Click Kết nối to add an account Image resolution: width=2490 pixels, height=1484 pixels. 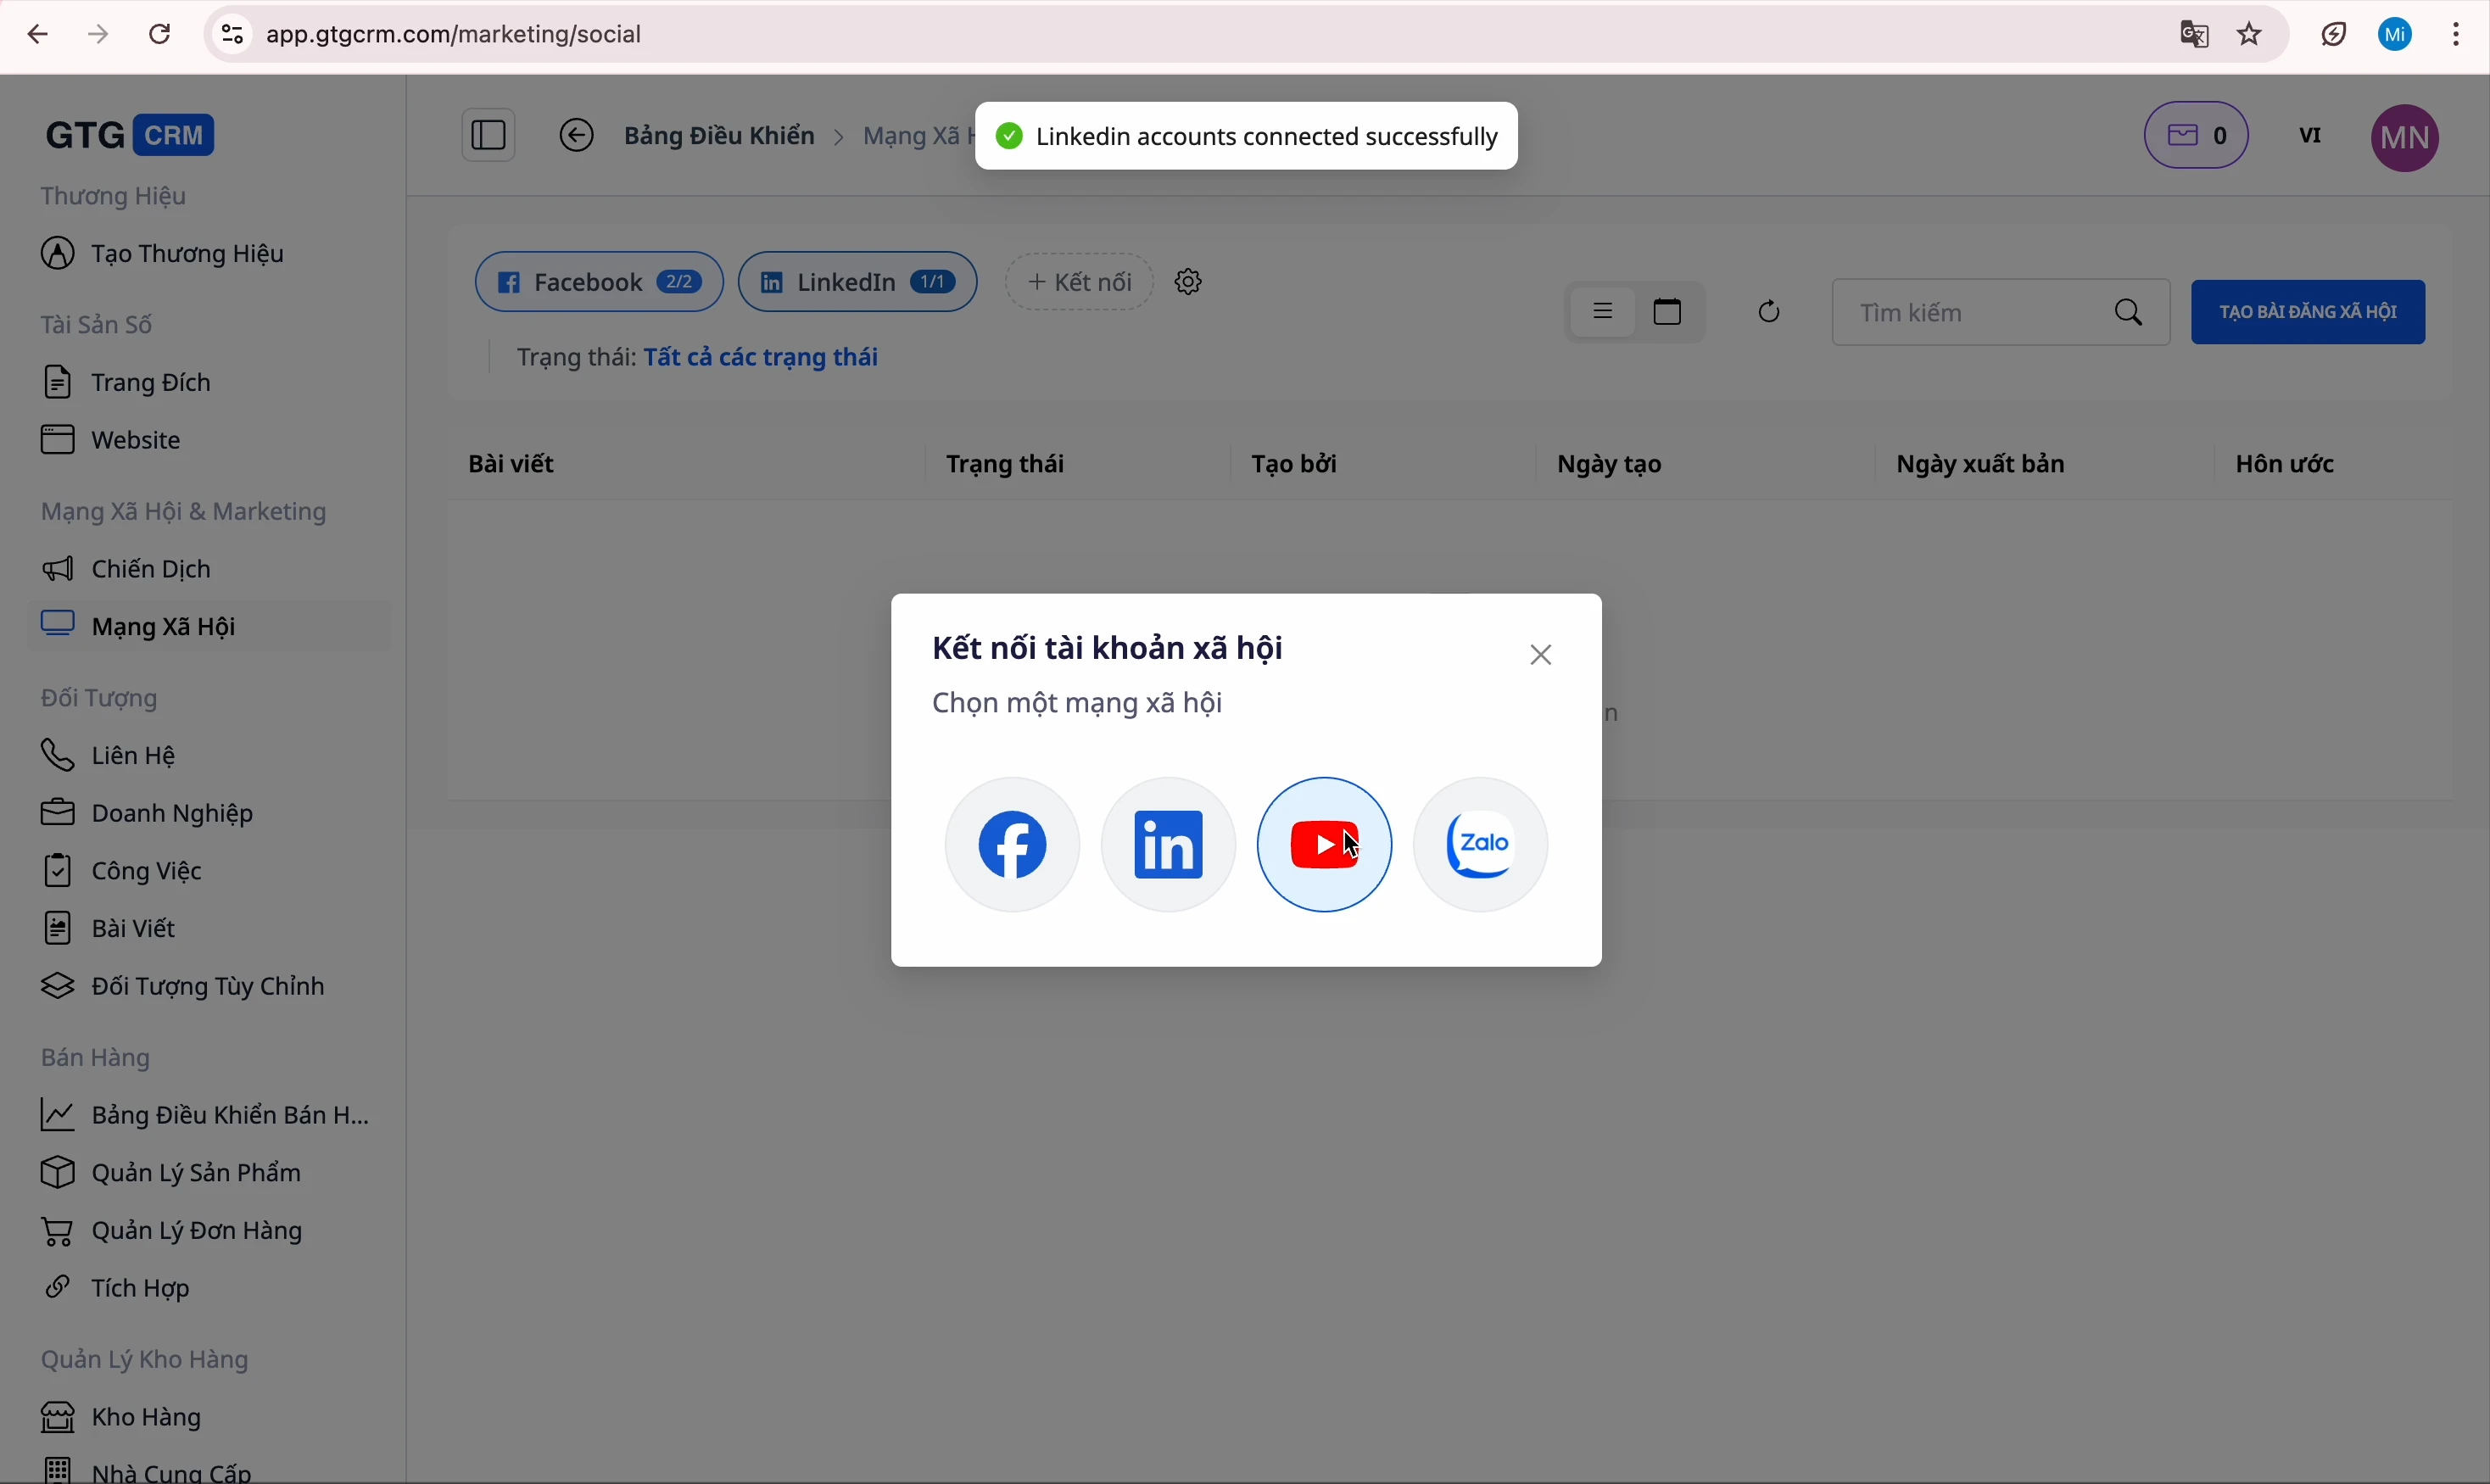(x=1077, y=281)
